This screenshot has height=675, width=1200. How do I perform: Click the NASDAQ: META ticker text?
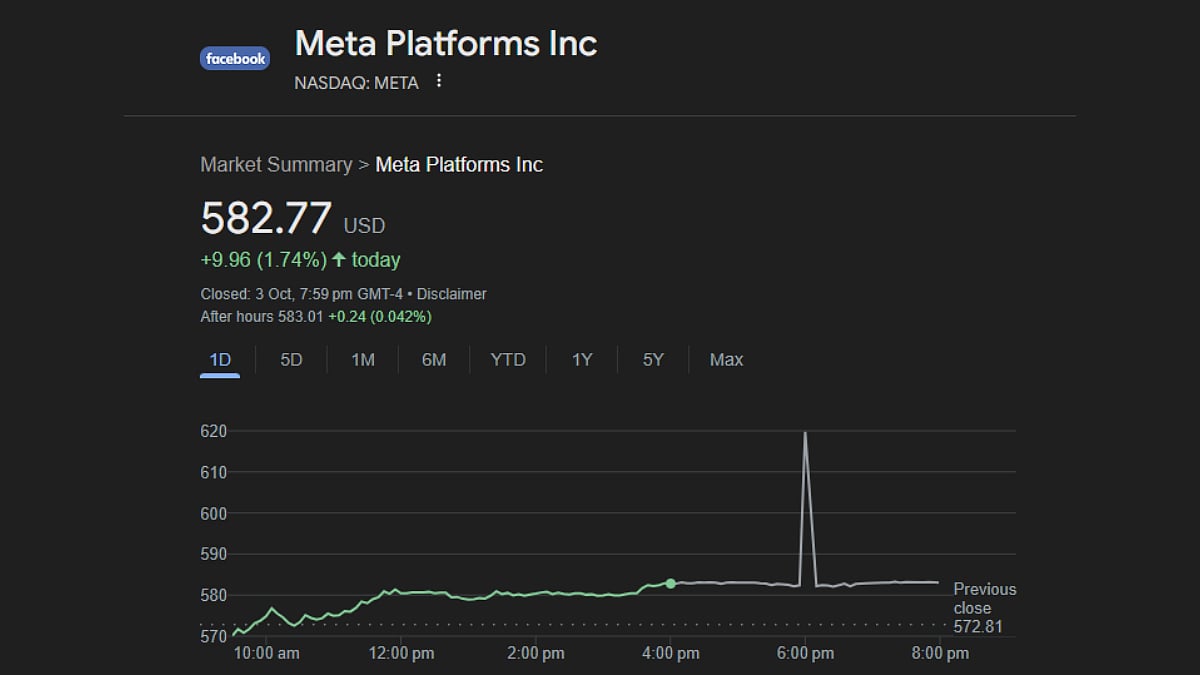pyautogui.click(x=356, y=83)
